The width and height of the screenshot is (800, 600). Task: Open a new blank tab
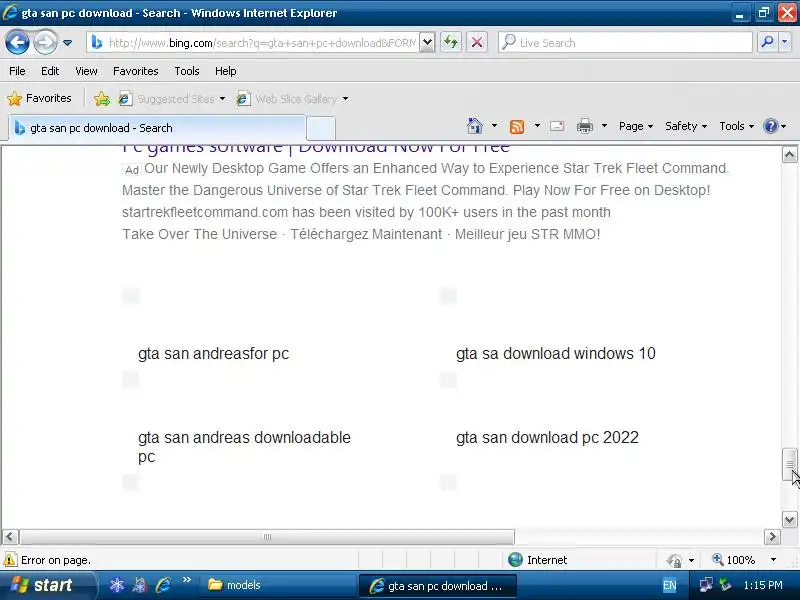coord(321,128)
